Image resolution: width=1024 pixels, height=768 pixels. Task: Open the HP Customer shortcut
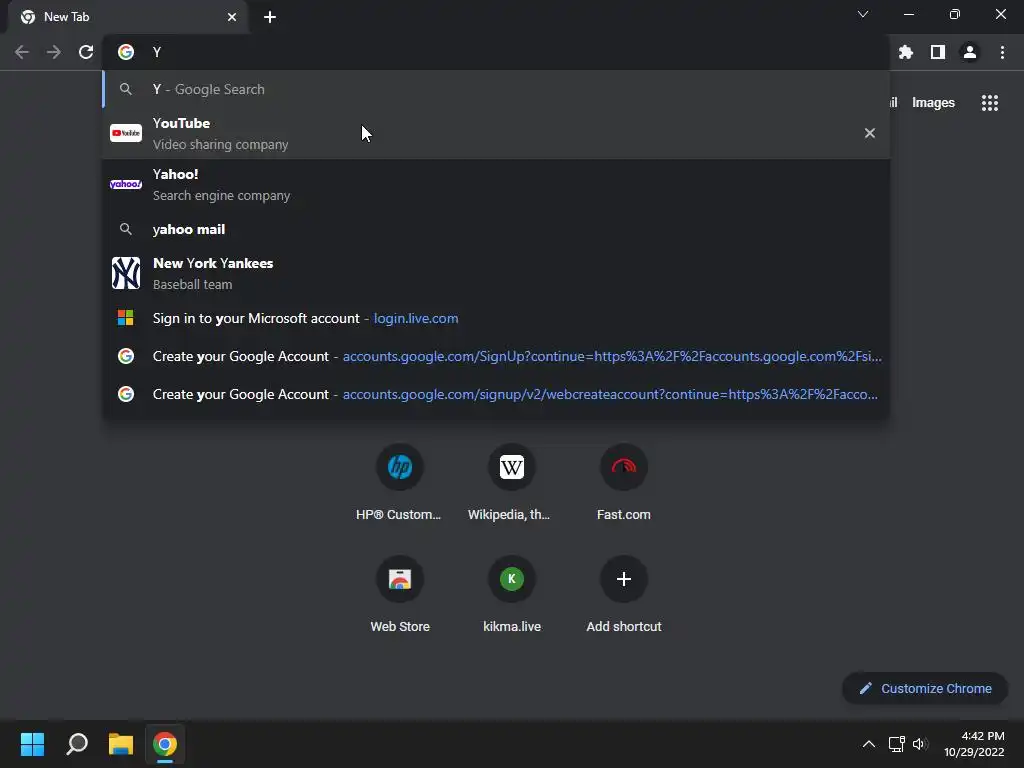pos(399,480)
